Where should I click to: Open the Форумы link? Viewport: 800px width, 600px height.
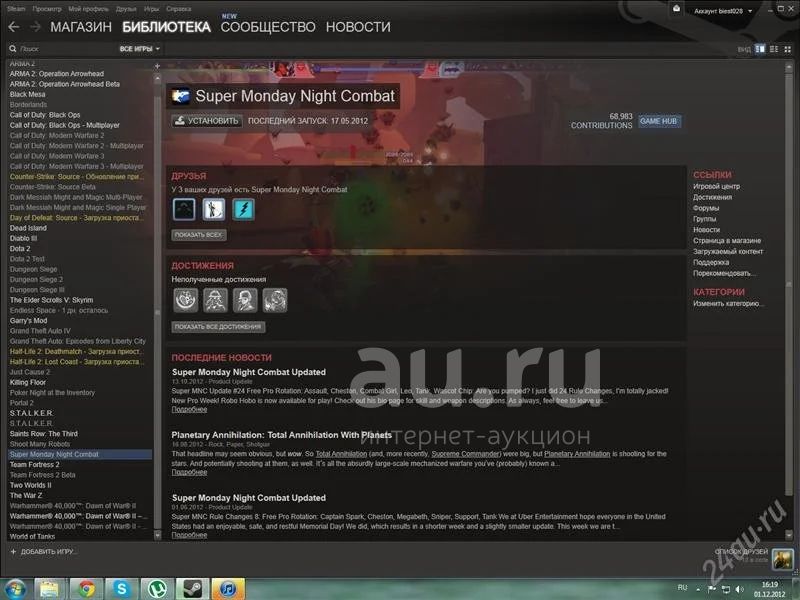tap(706, 208)
